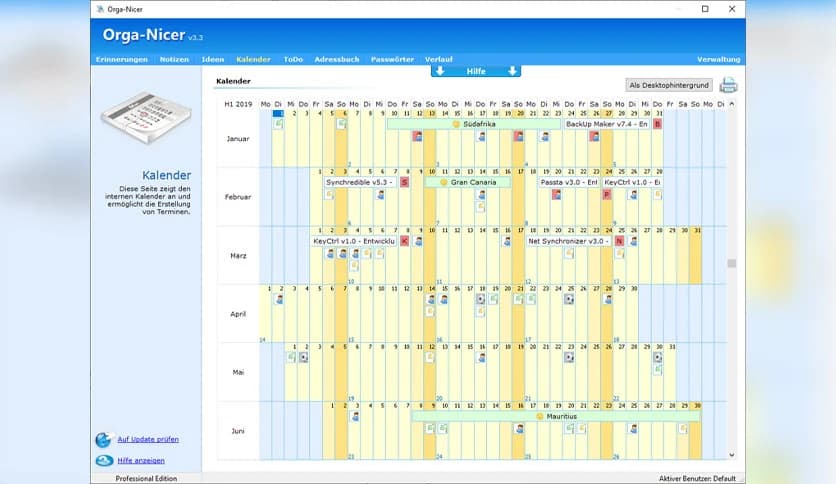Click the red N badge on March 25
The height and width of the screenshot is (484, 836).
(620, 241)
